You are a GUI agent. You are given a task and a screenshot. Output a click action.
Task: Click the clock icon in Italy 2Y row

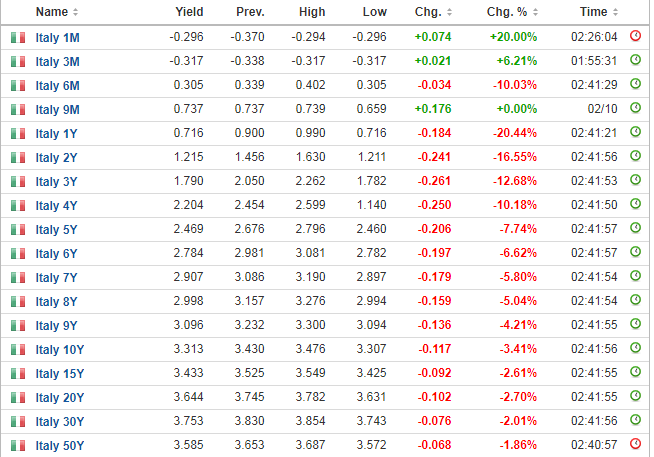[635, 156]
